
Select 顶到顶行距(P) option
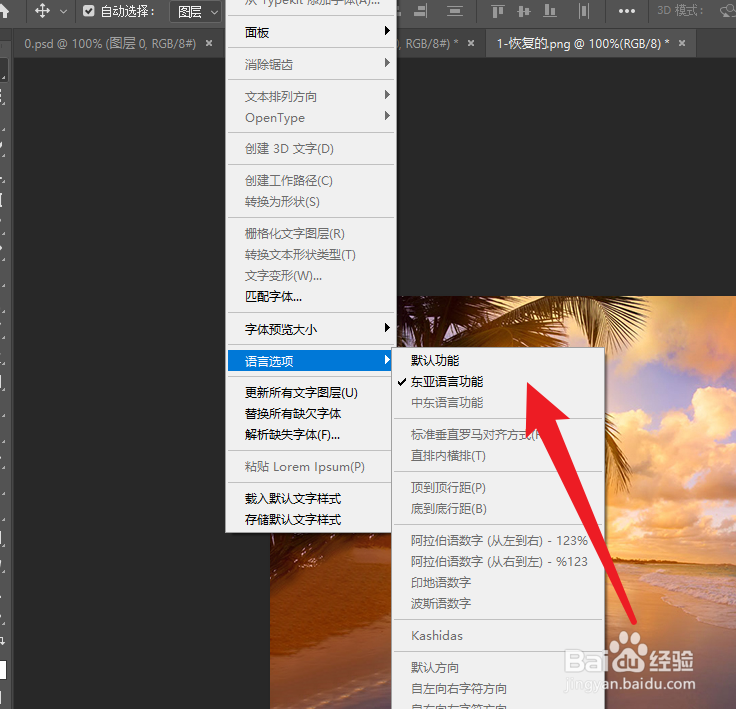(498, 488)
